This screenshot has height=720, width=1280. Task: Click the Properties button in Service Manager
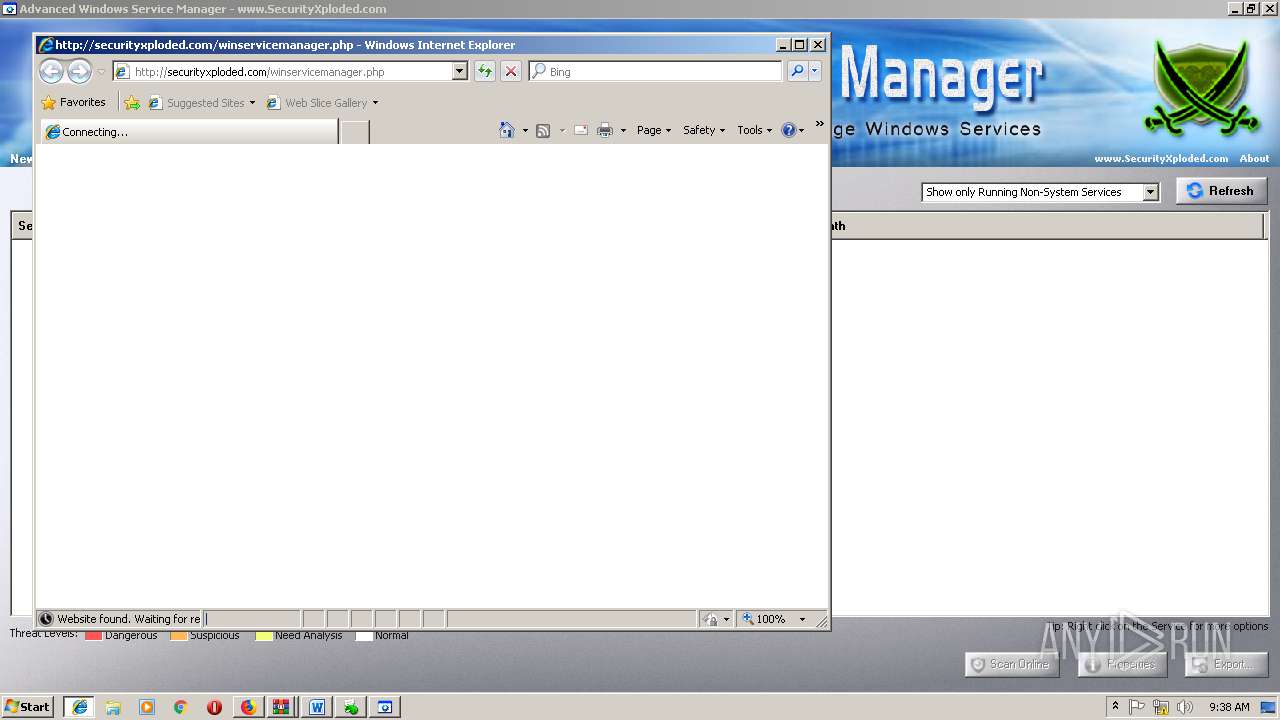(1122, 664)
